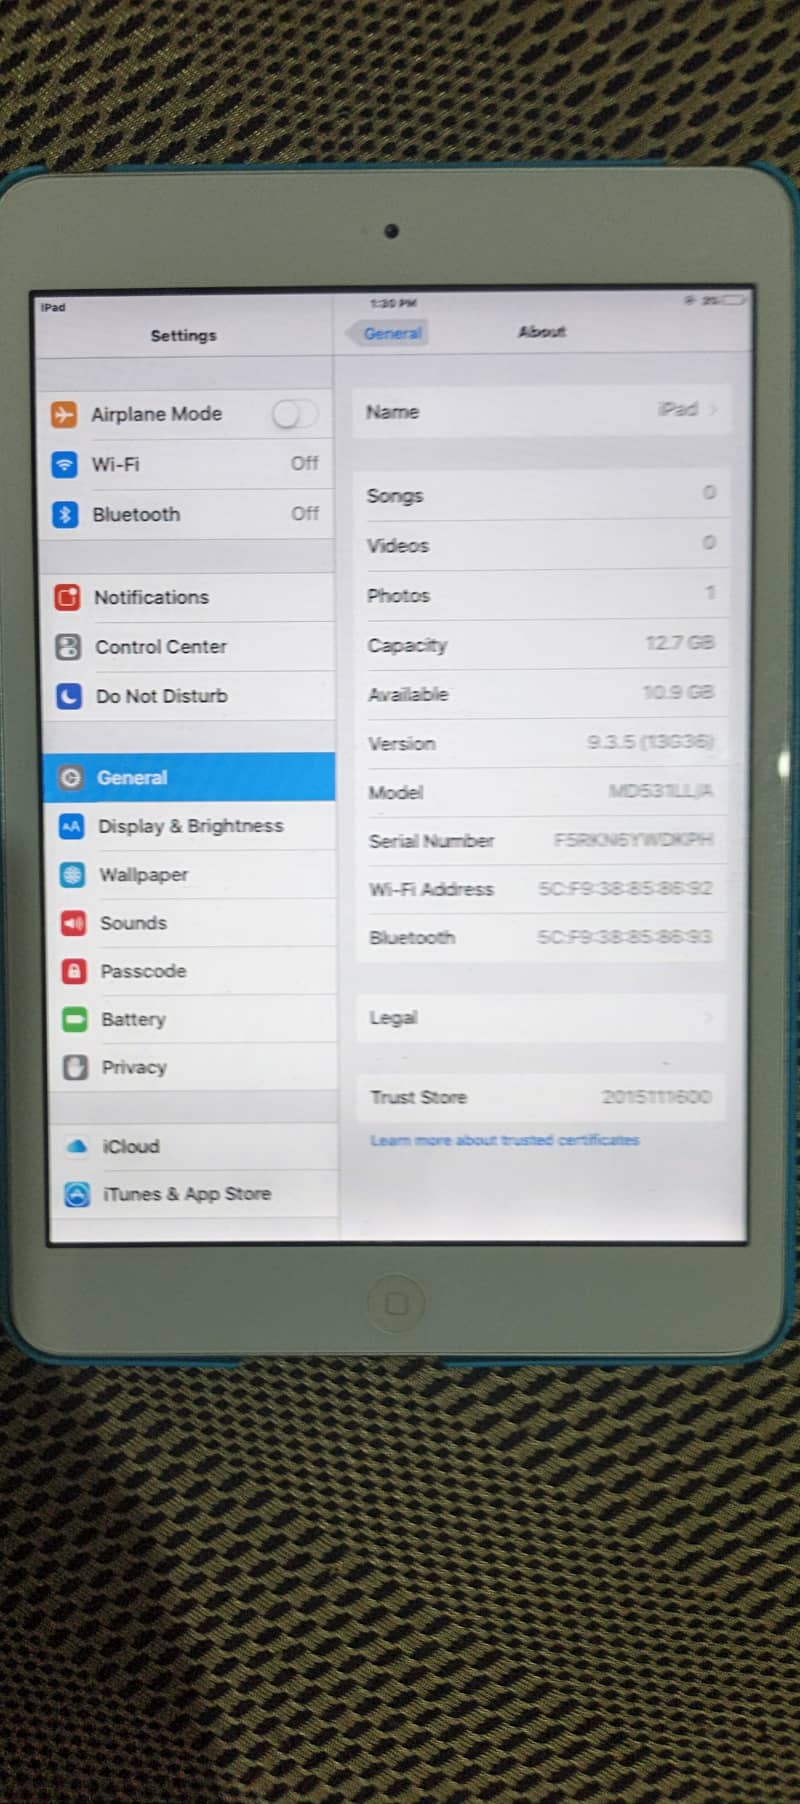The image size is (800, 1804).
Task: Tap the iCloud cloud icon
Action: (76, 1146)
